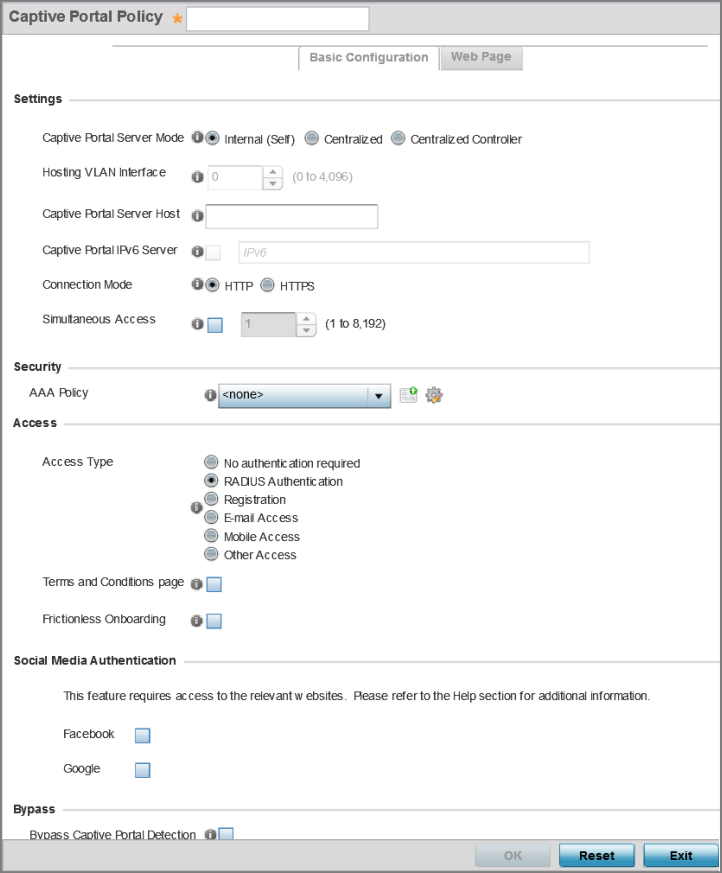Choose Registration access type
Viewport: 722px width, 873px height.
(211, 498)
